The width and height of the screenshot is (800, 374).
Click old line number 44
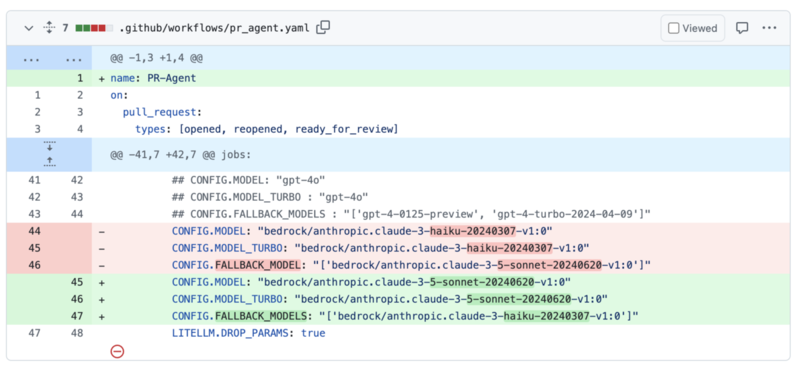tap(34, 231)
